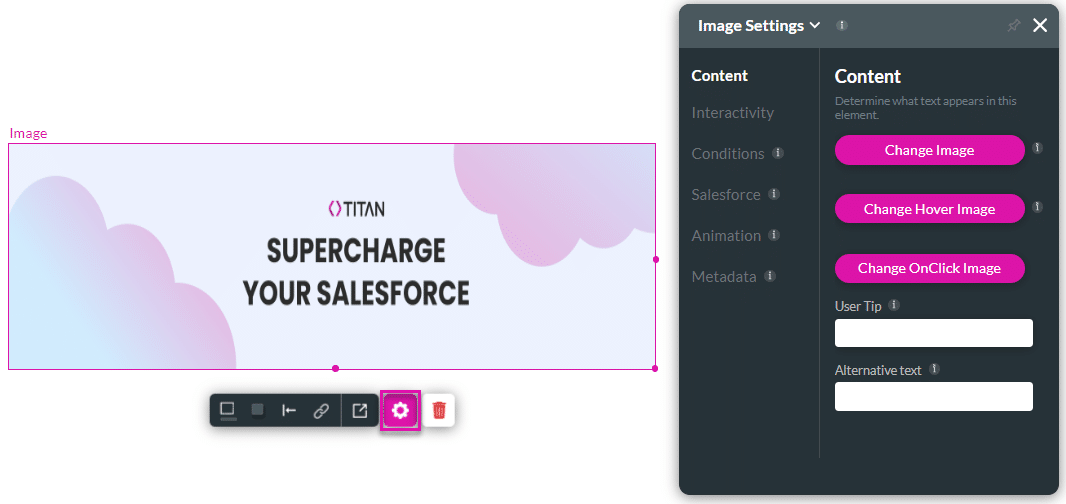Click the Change Image button
The width and height of the screenshot is (1066, 504).
click(x=929, y=150)
